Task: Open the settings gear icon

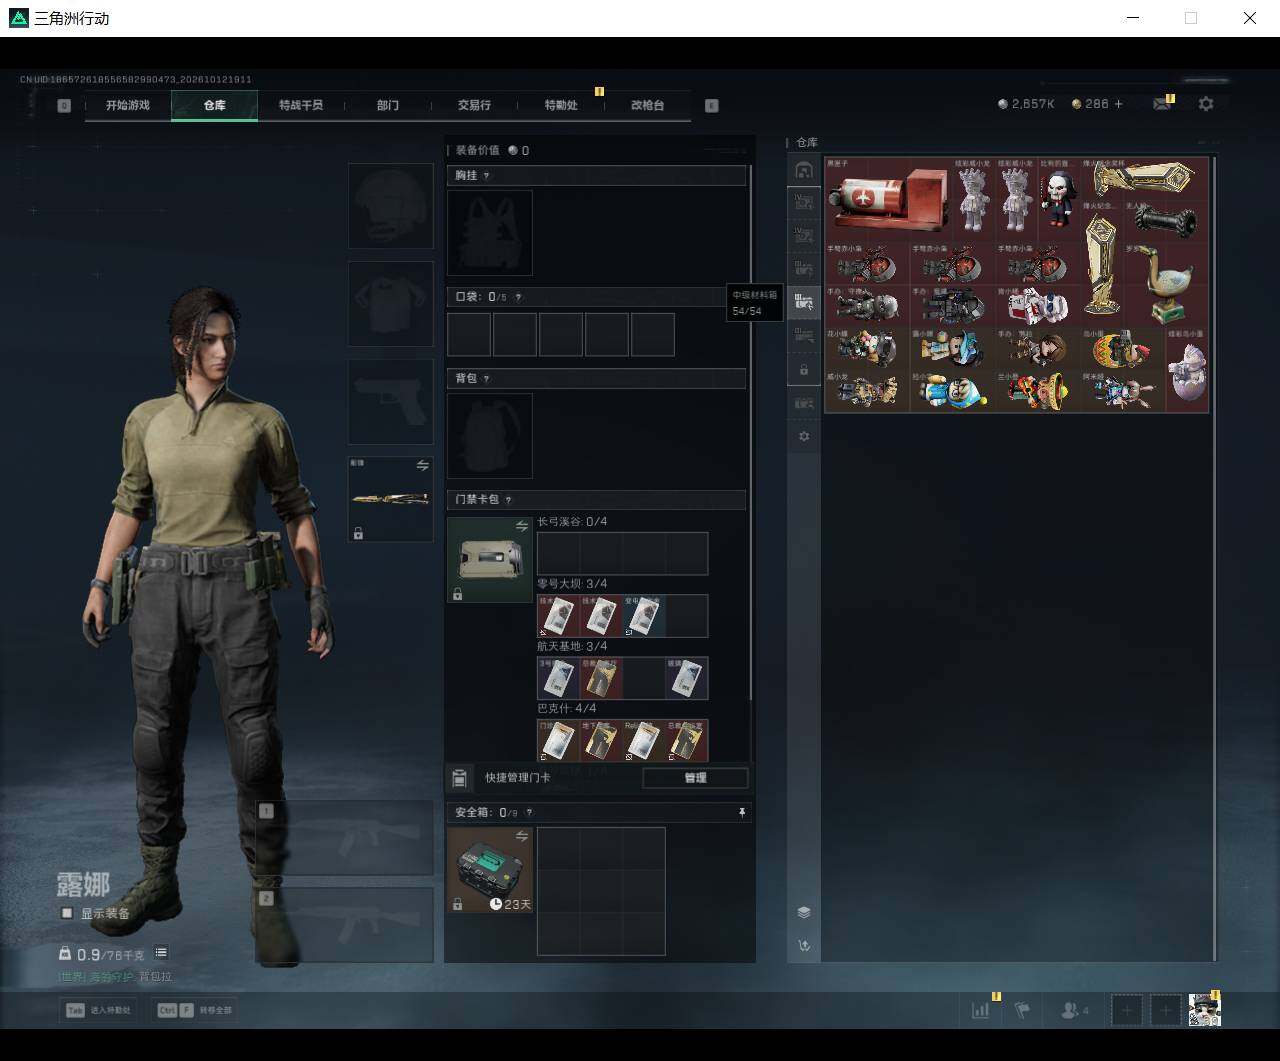Action: coord(1206,104)
